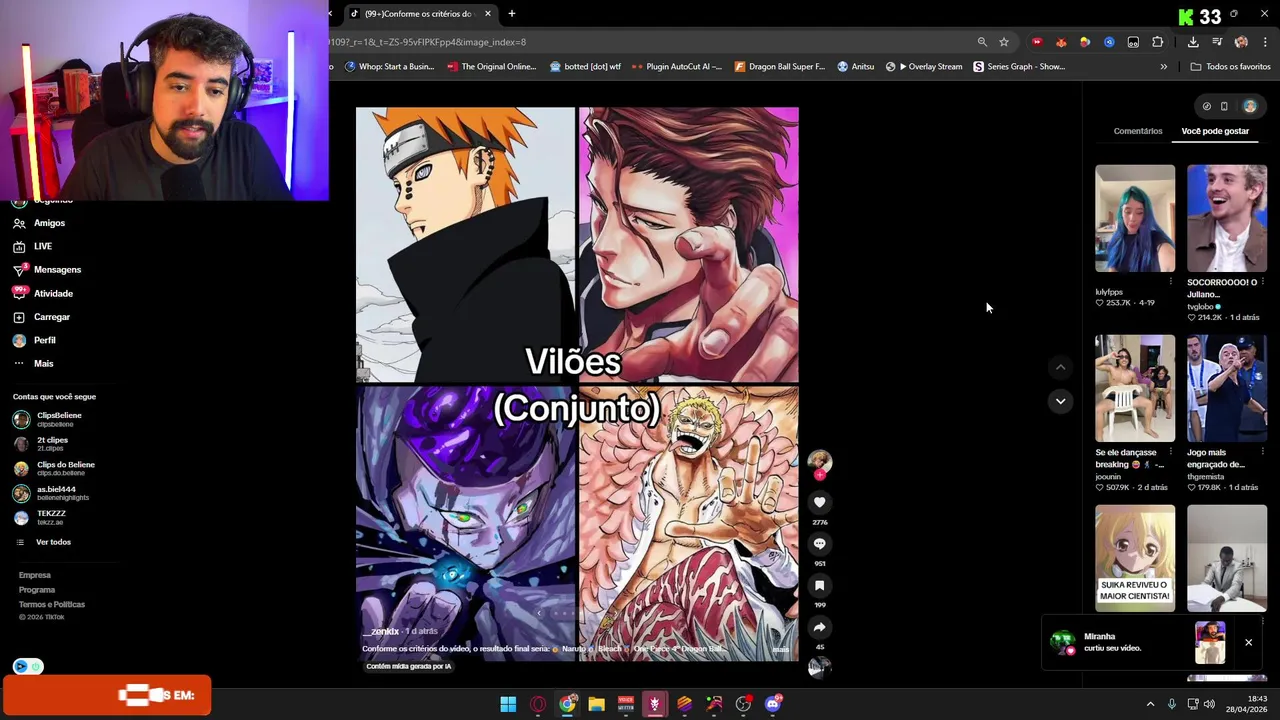This screenshot has width=1280, height=720.
Task: Open the Anitsu bookmark
Action: click(855, 67)
